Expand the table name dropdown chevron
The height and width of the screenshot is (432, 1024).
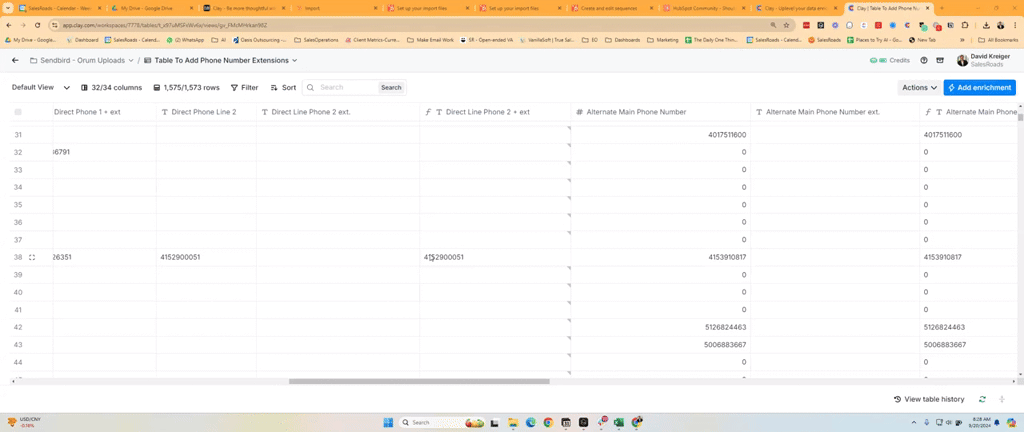294,61
